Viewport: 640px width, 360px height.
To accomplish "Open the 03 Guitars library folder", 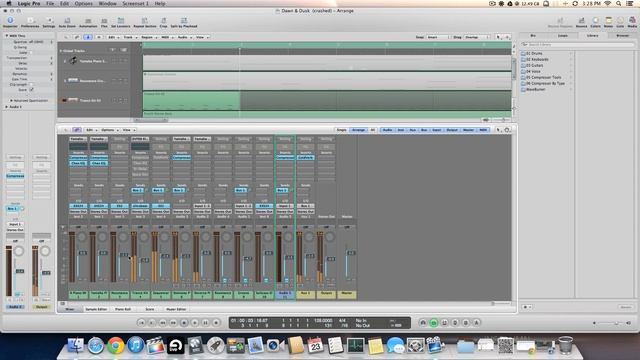I will [x=536, y=65].
